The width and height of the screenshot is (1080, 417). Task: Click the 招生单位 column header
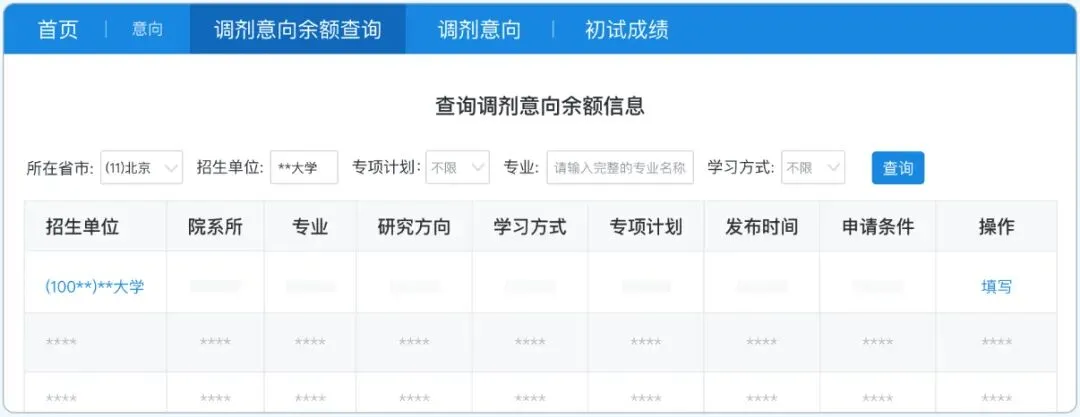pyautogui.click(x=96, y=227)
